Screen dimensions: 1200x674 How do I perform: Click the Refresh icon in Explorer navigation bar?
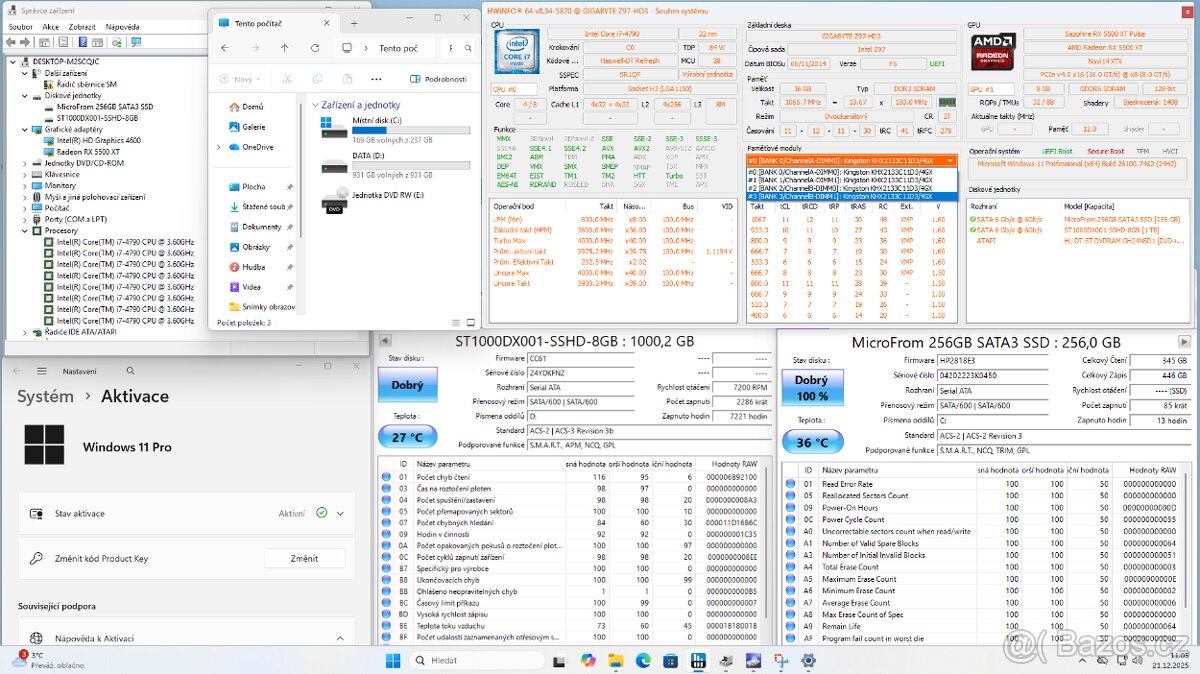[x=316, y=48]
